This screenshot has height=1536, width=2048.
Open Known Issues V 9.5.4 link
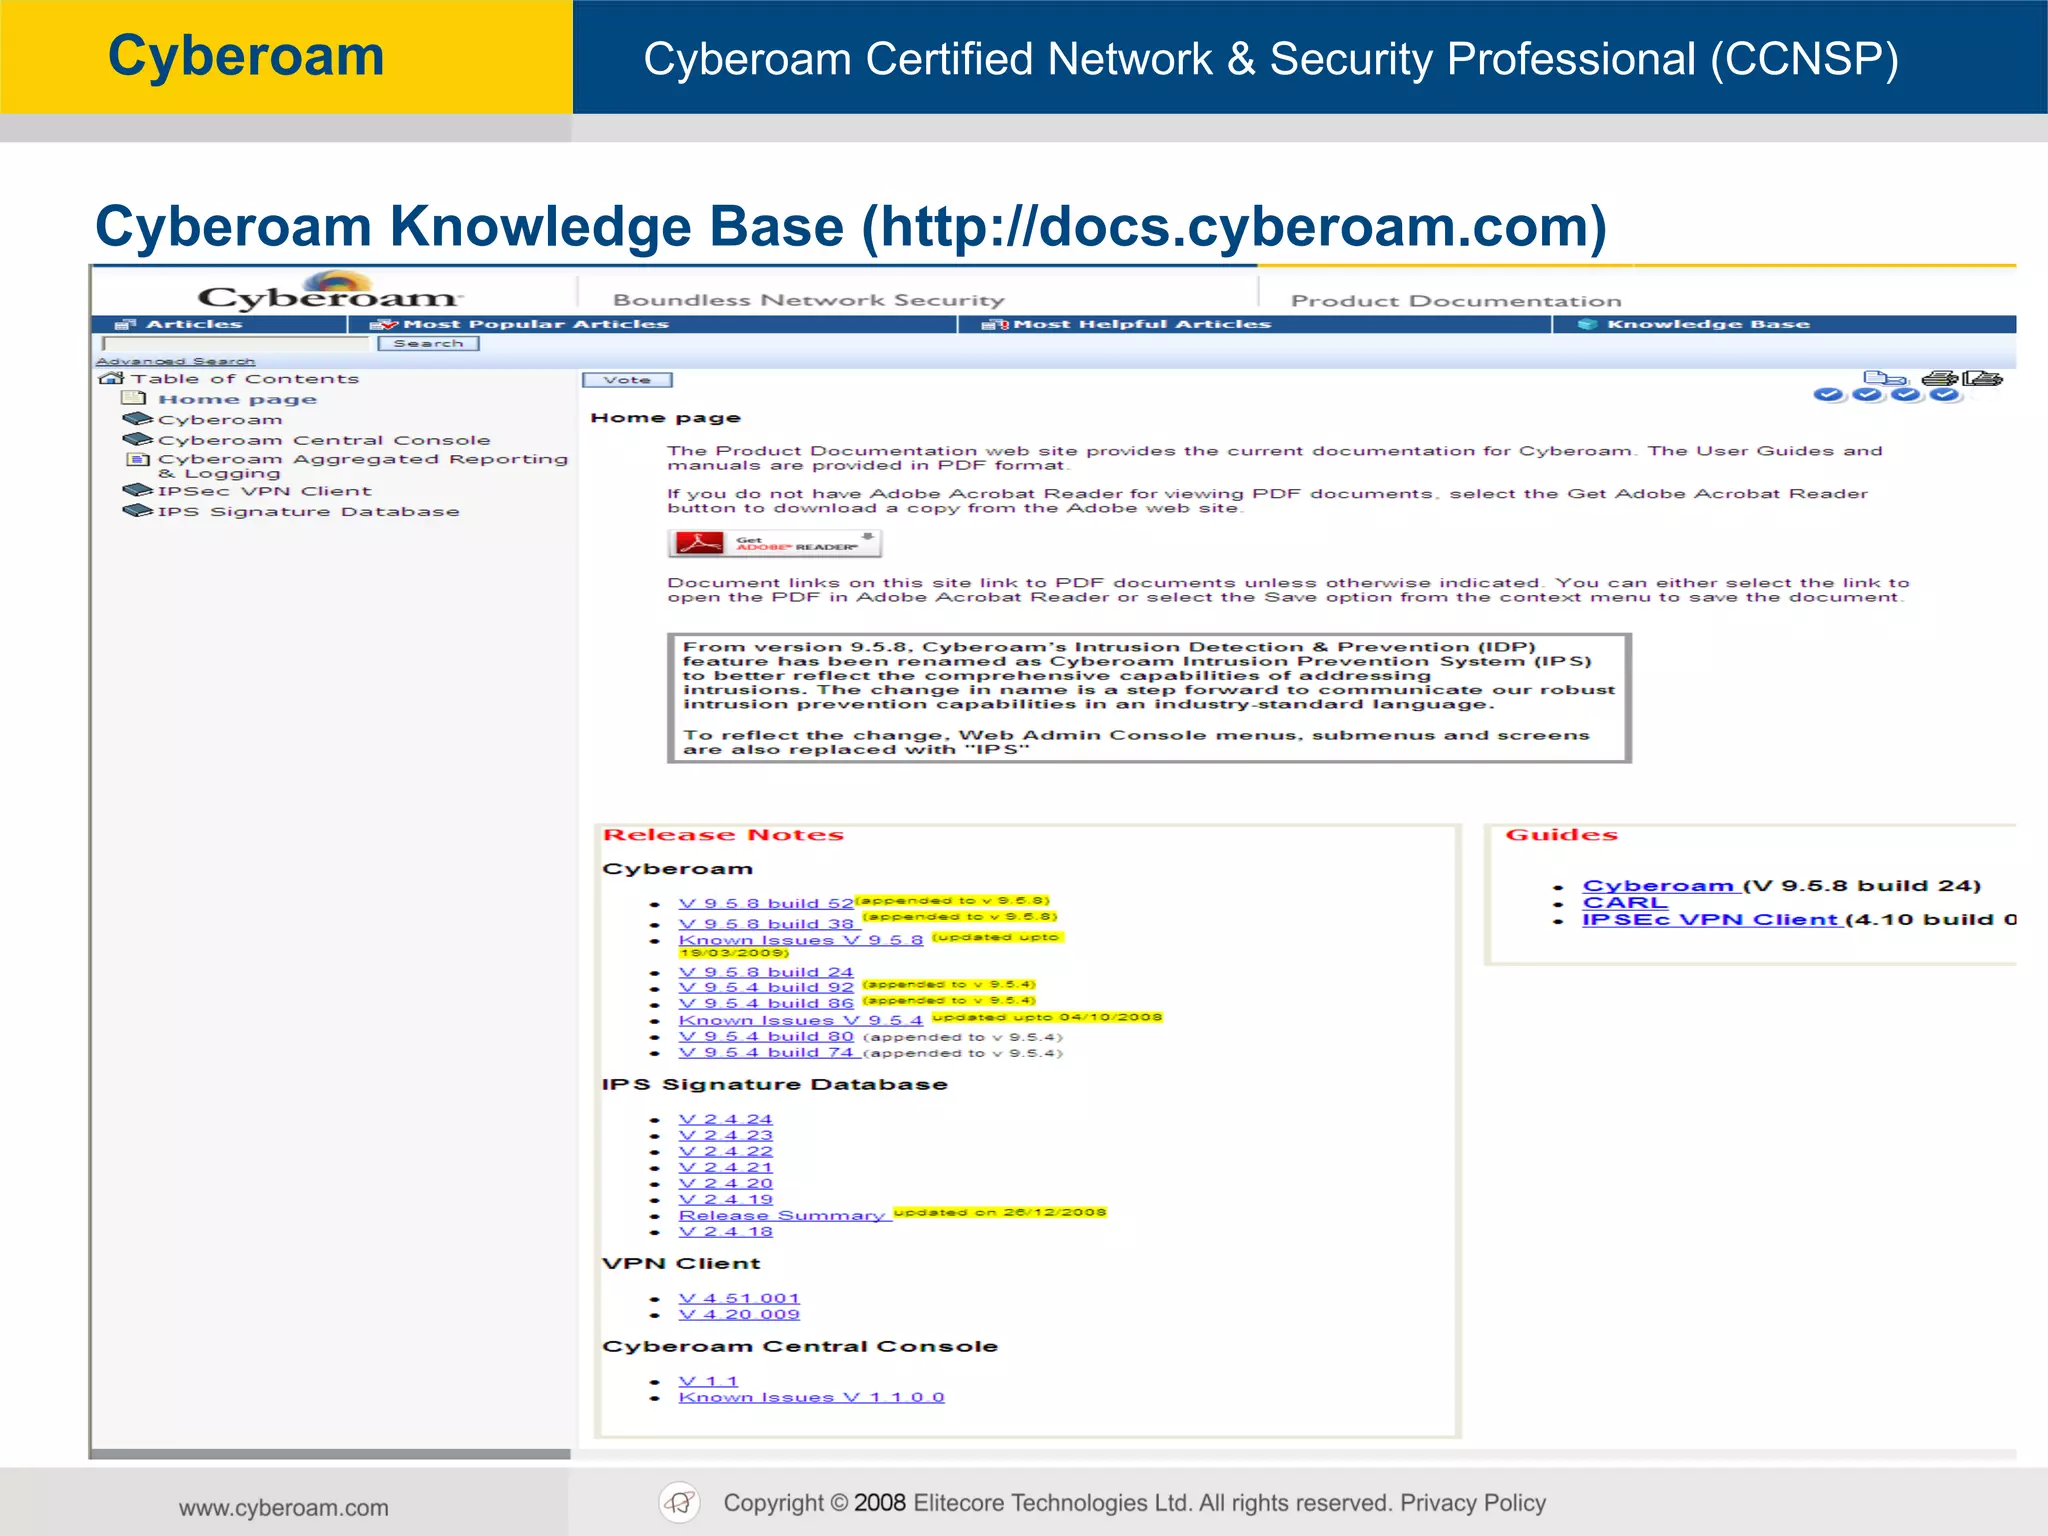pyautogui.click(x=800, y=1020)
